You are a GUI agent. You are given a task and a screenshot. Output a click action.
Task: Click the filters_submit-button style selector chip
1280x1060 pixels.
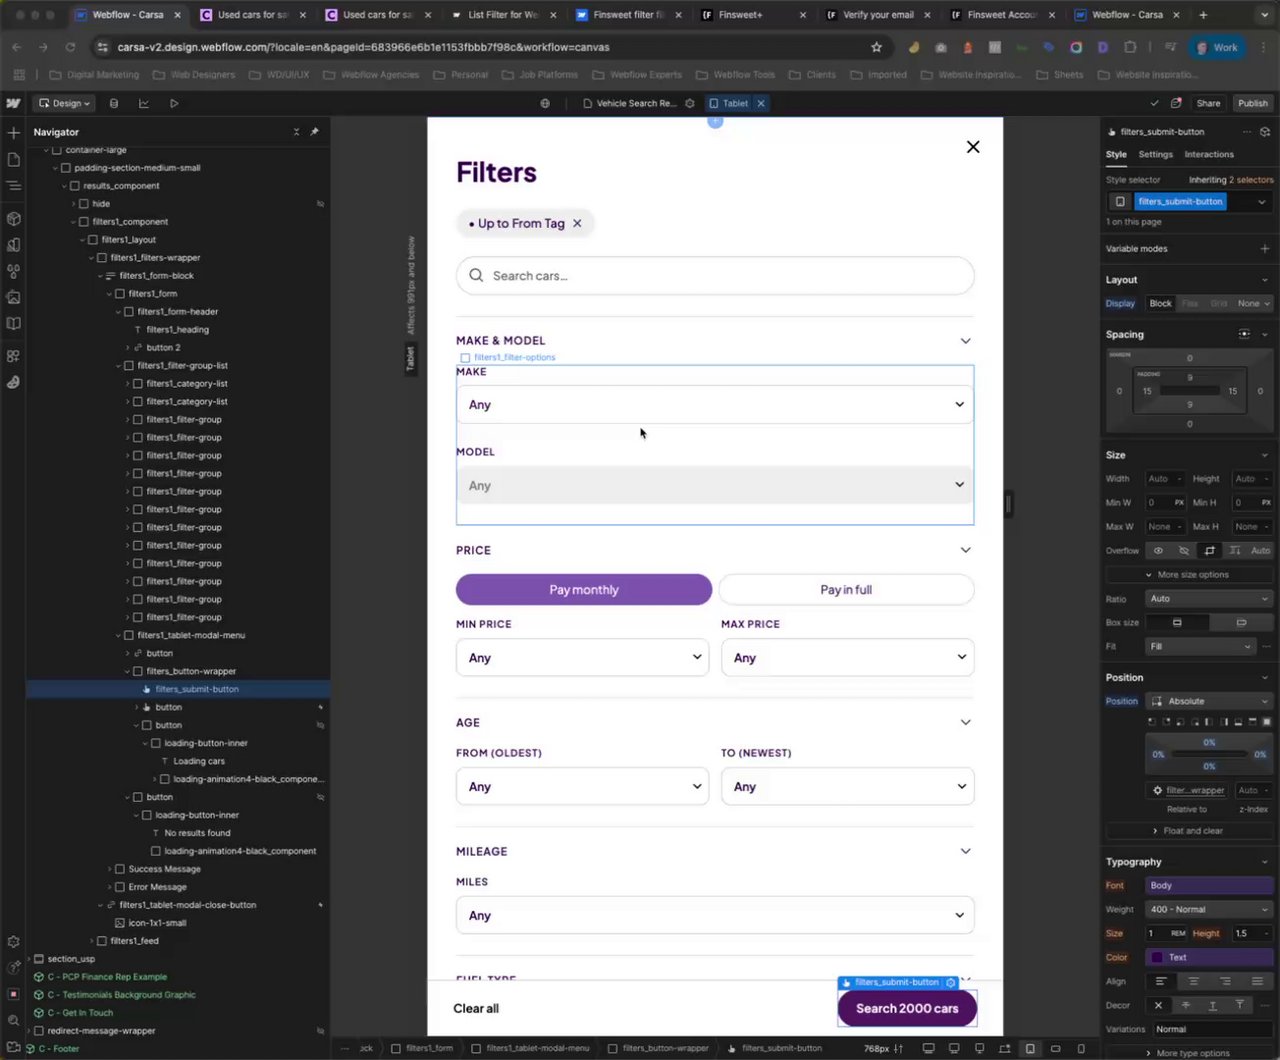1180,201
